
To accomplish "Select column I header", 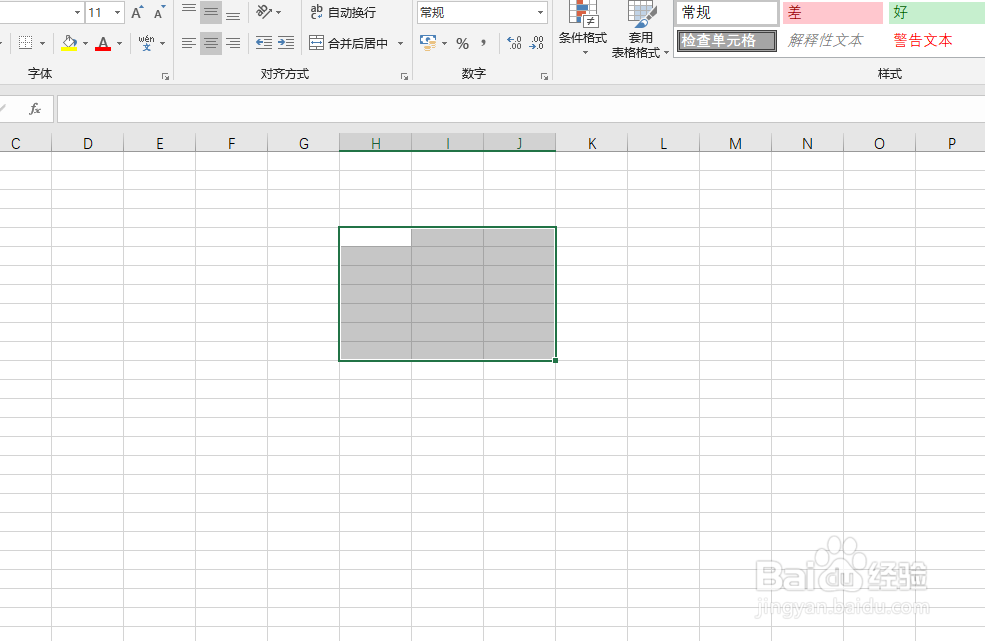I will [447, 143].
